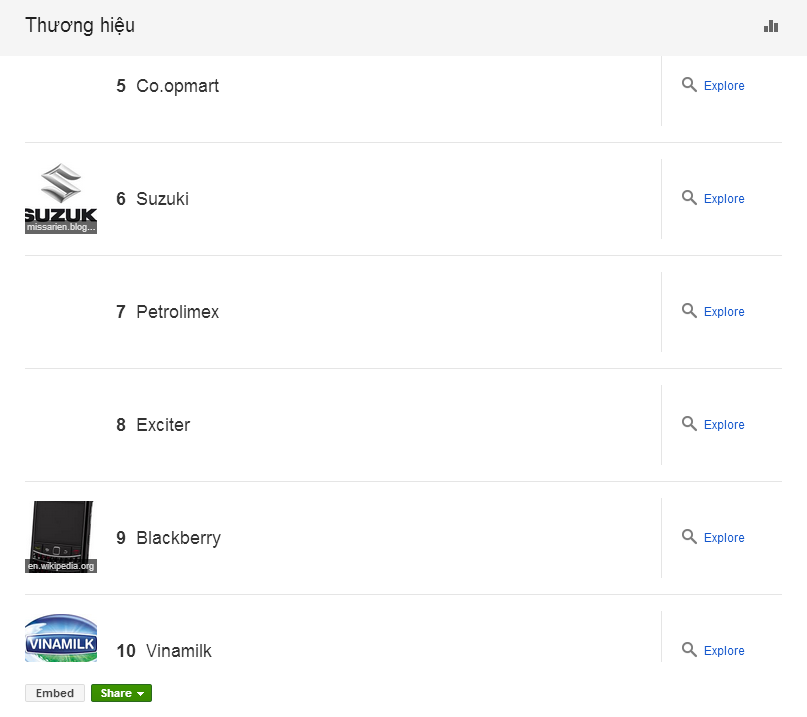Viewport: 807px width, 717px height.
Task: Click the bar chart icon in header
Action: coord(770,26)
